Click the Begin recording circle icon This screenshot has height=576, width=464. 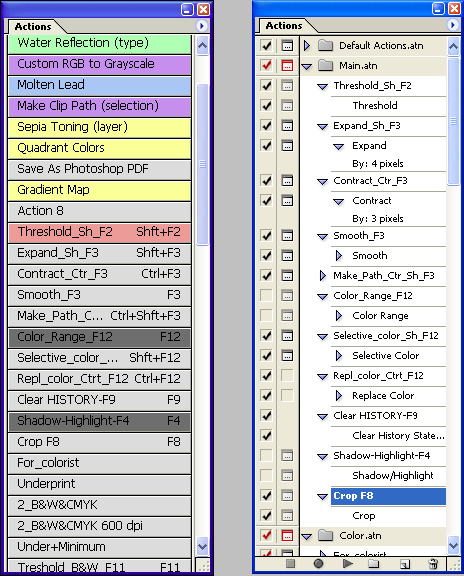coord(318,564)
